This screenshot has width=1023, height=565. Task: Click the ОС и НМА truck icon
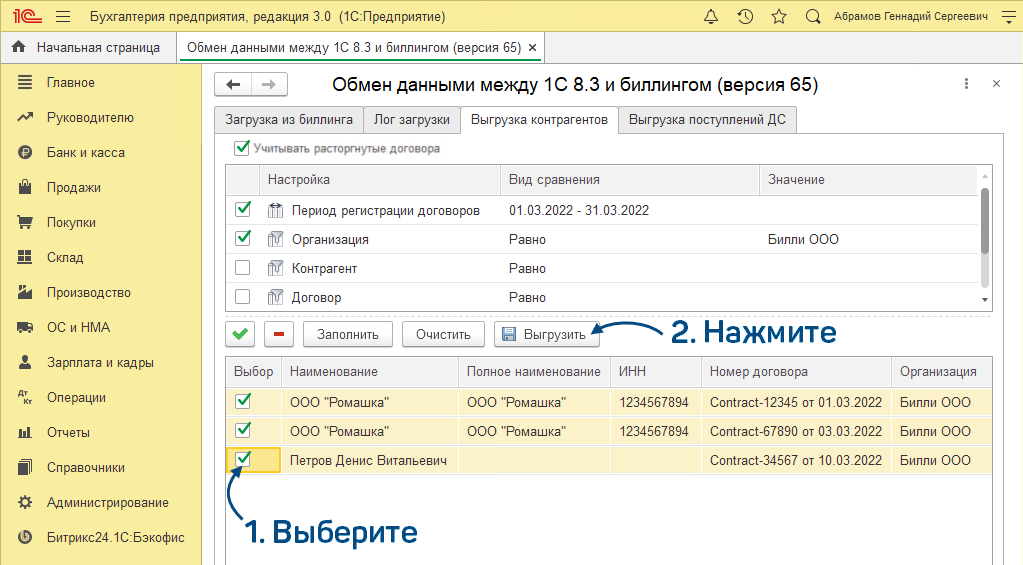pyautogui.click(x=25, y=328)
